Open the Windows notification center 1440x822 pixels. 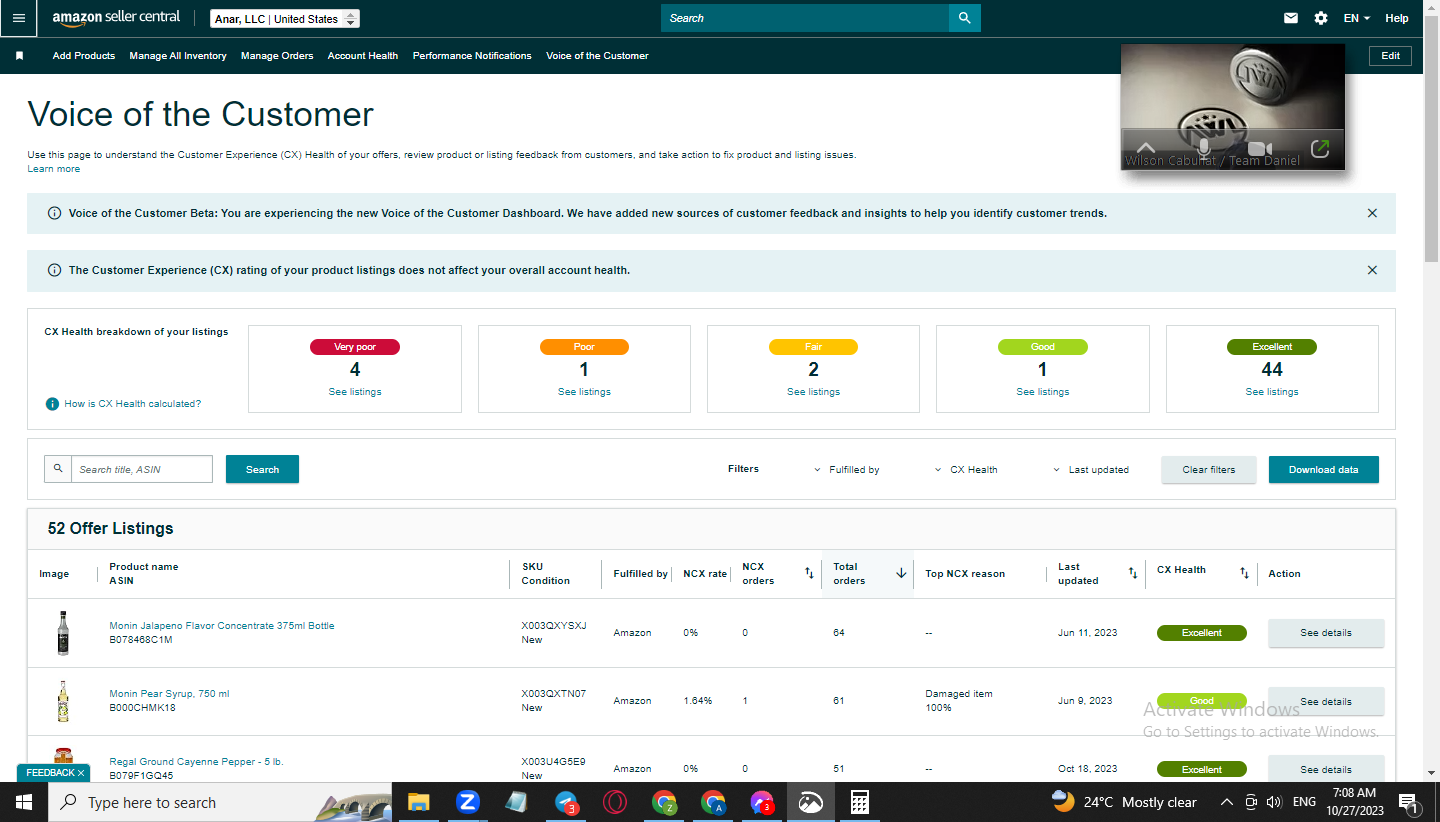tap(1408, 802)
